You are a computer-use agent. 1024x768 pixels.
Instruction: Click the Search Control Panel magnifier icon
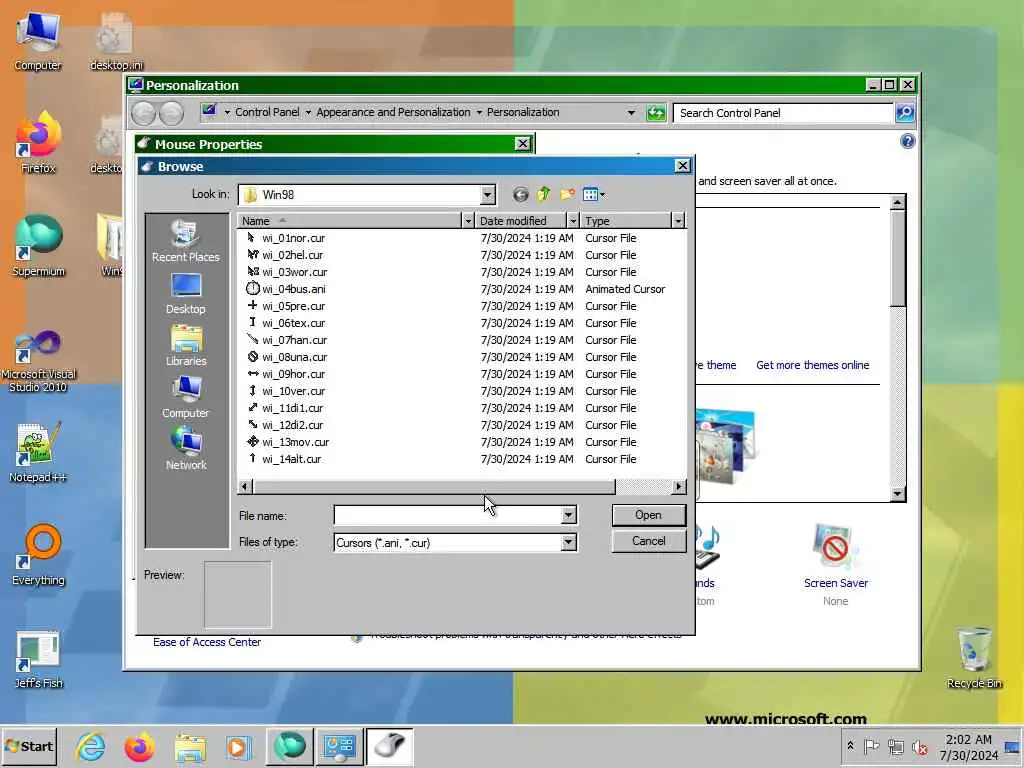pyautogui.click(x=904, y=113)
